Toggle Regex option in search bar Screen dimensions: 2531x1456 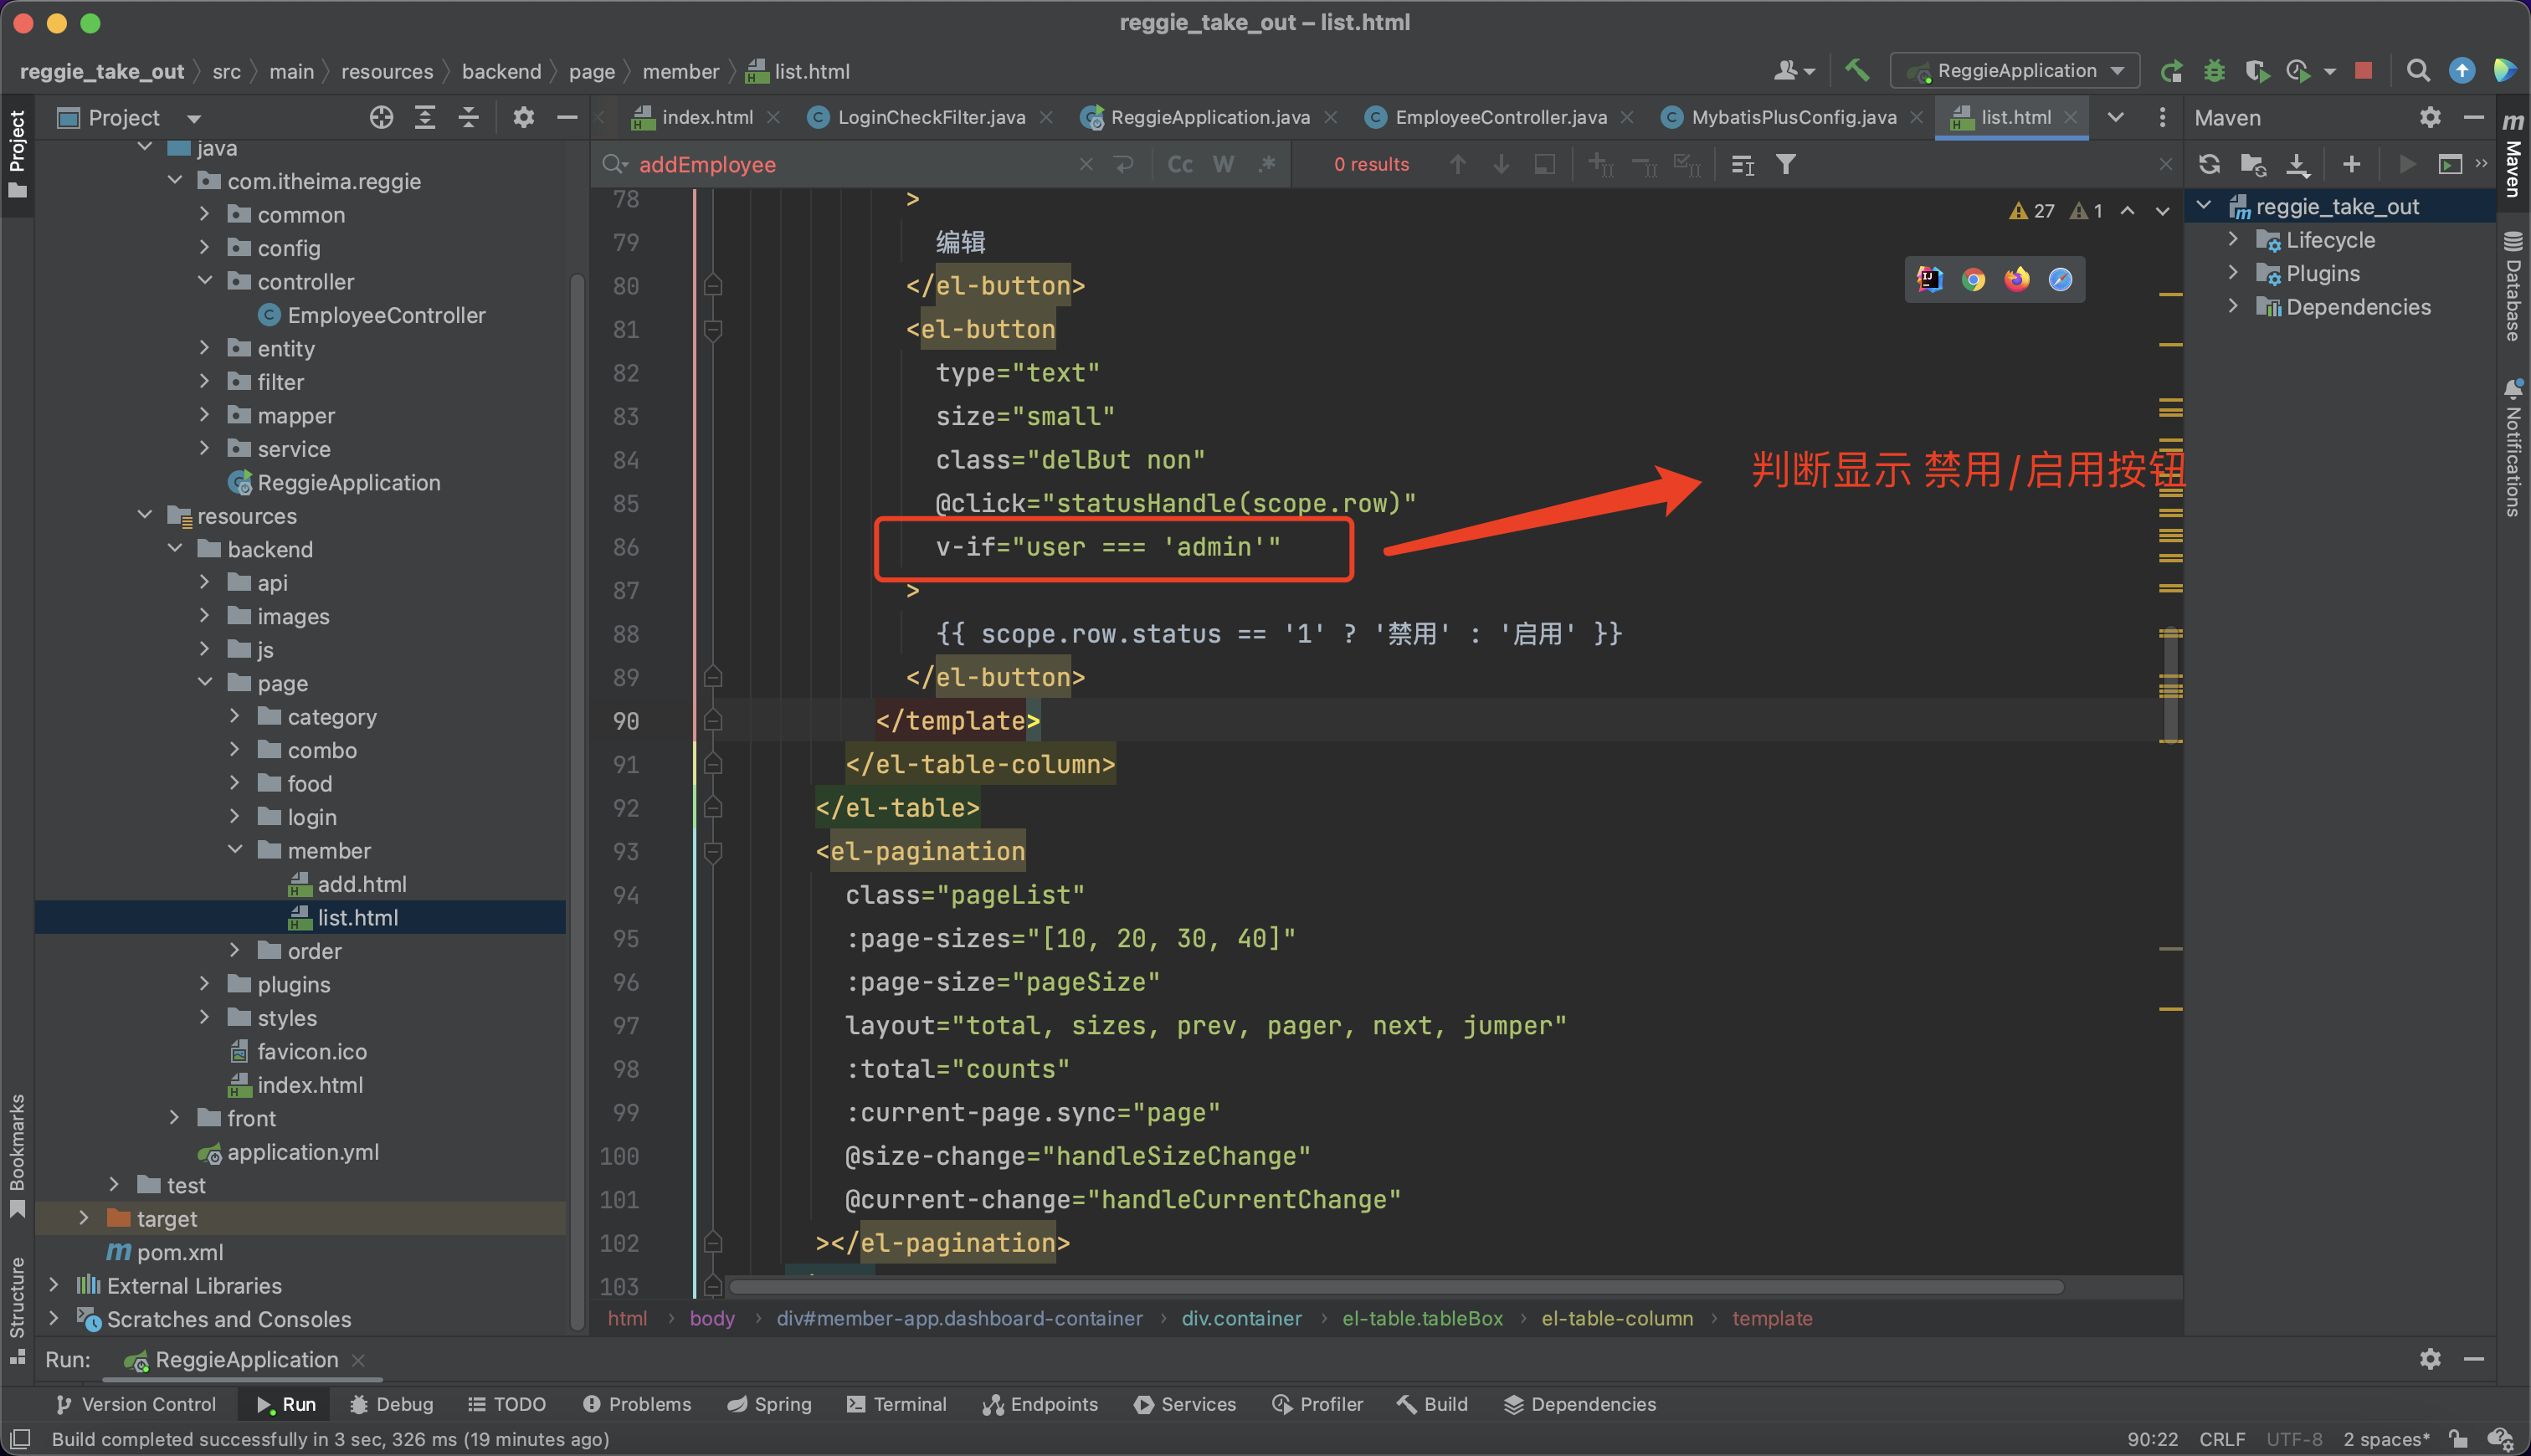pyautogui.click(x=1267, y=165)
